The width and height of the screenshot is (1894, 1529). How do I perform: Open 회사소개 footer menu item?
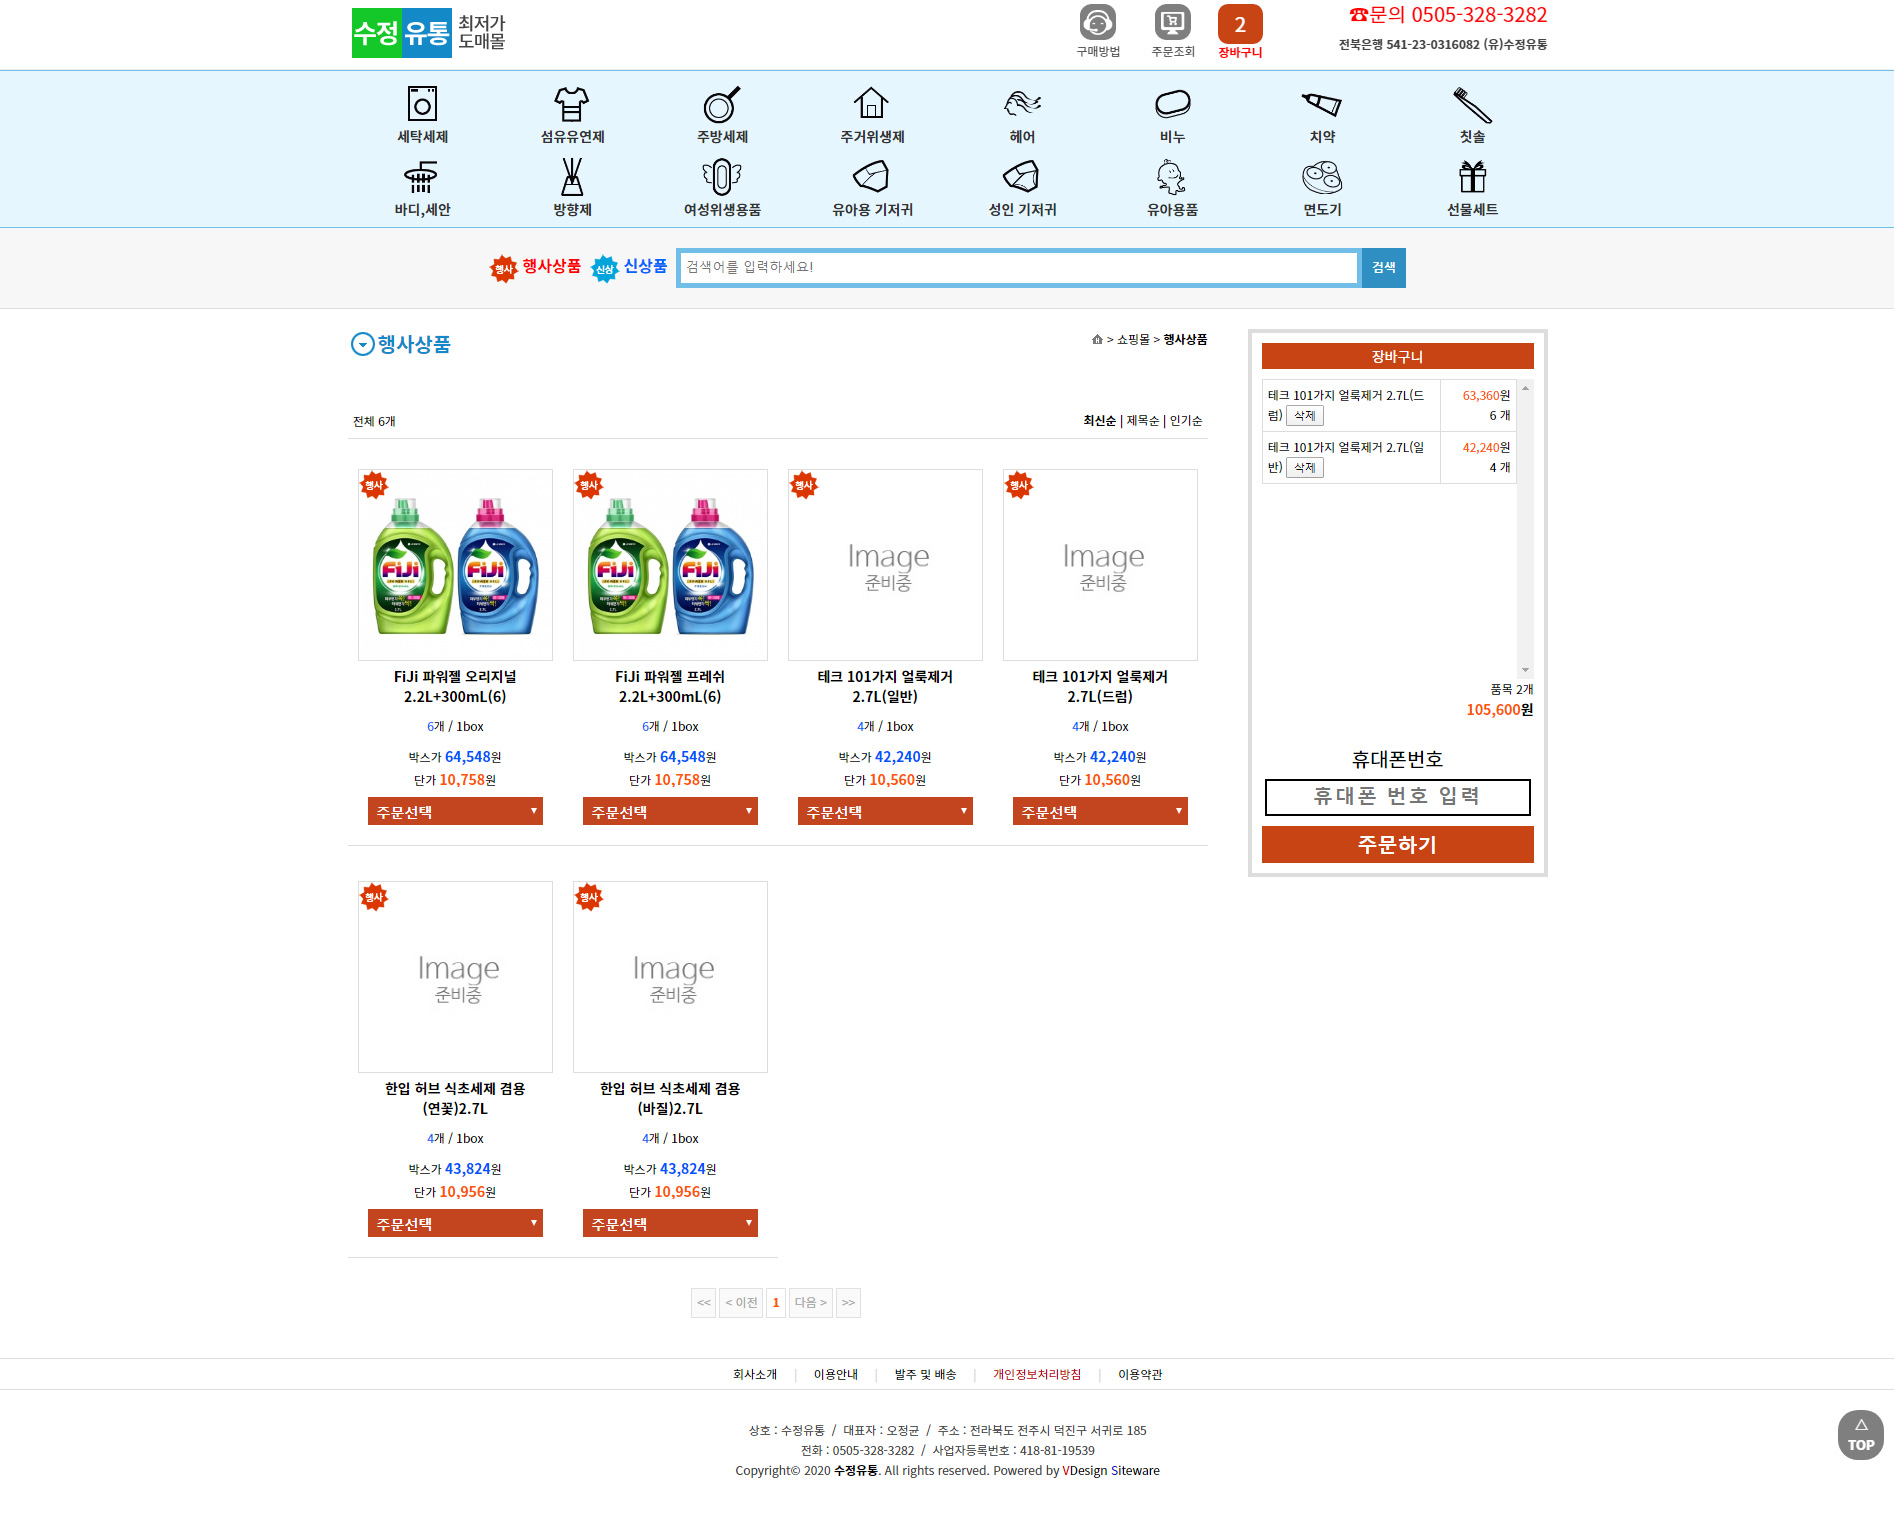tap(755, 1375)
